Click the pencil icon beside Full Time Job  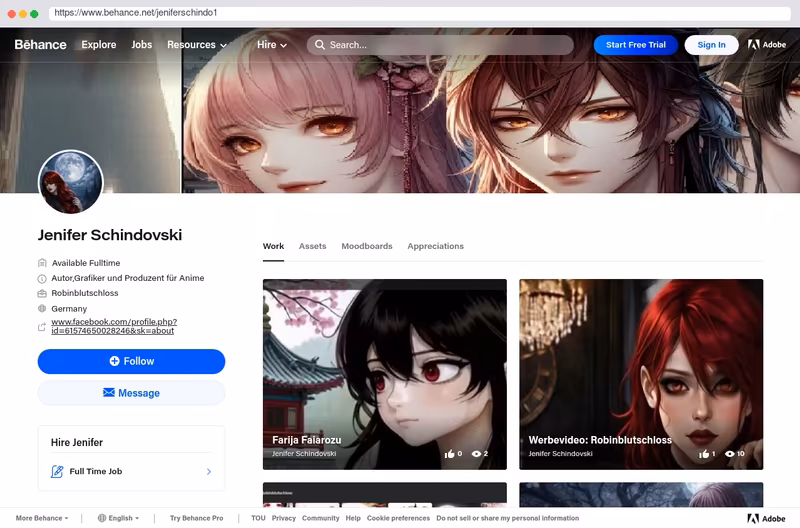(x=57, y=471)
